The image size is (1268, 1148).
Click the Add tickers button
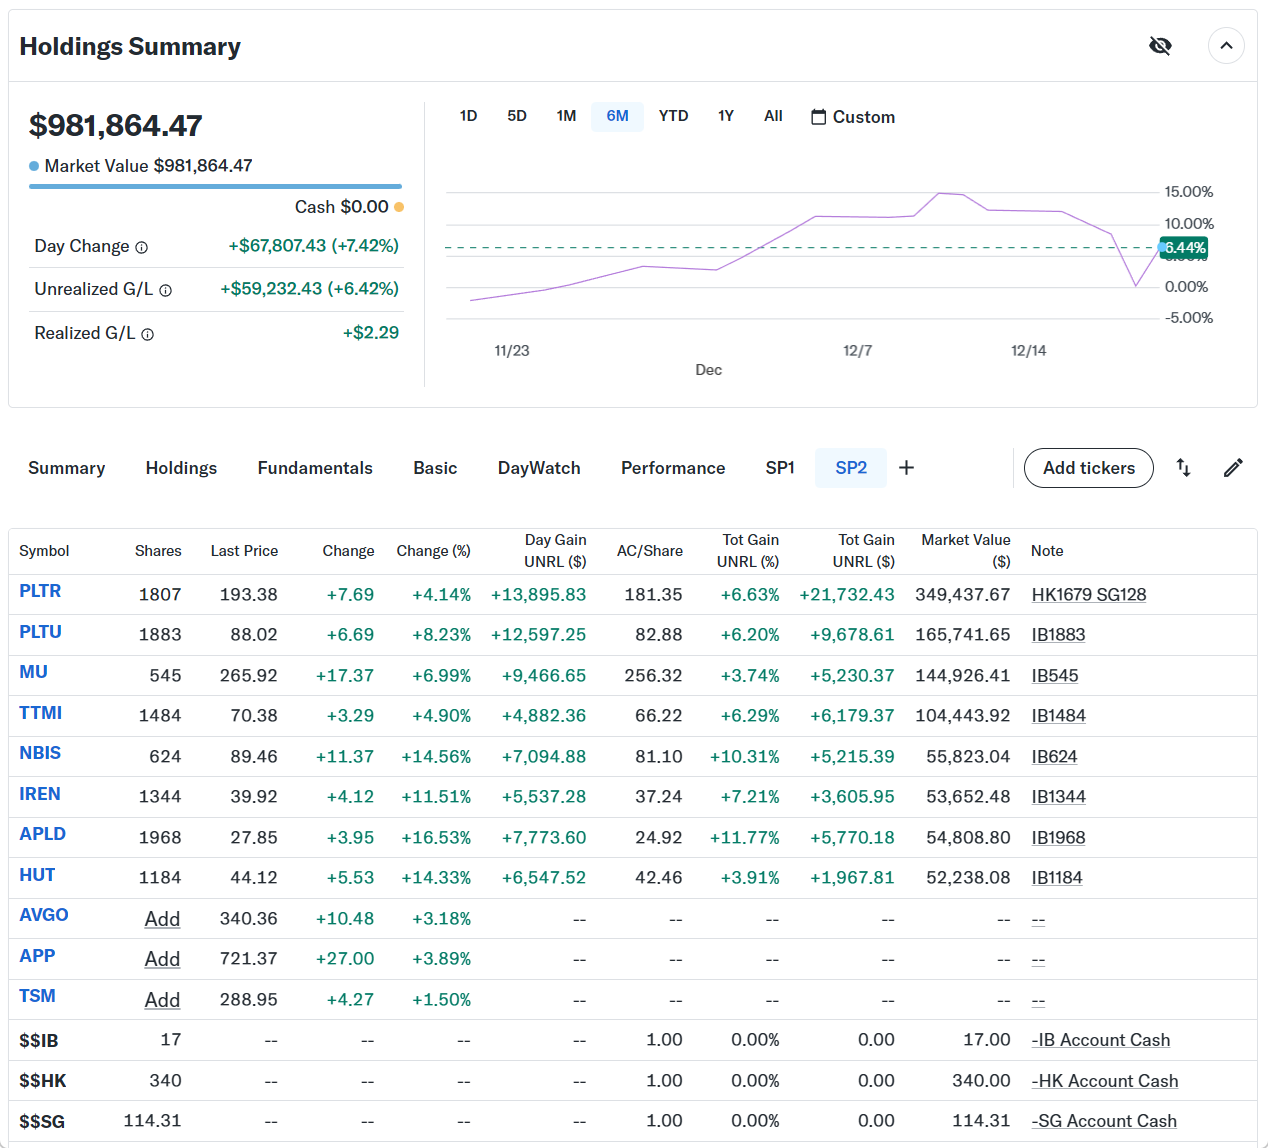coord(1088,468)
